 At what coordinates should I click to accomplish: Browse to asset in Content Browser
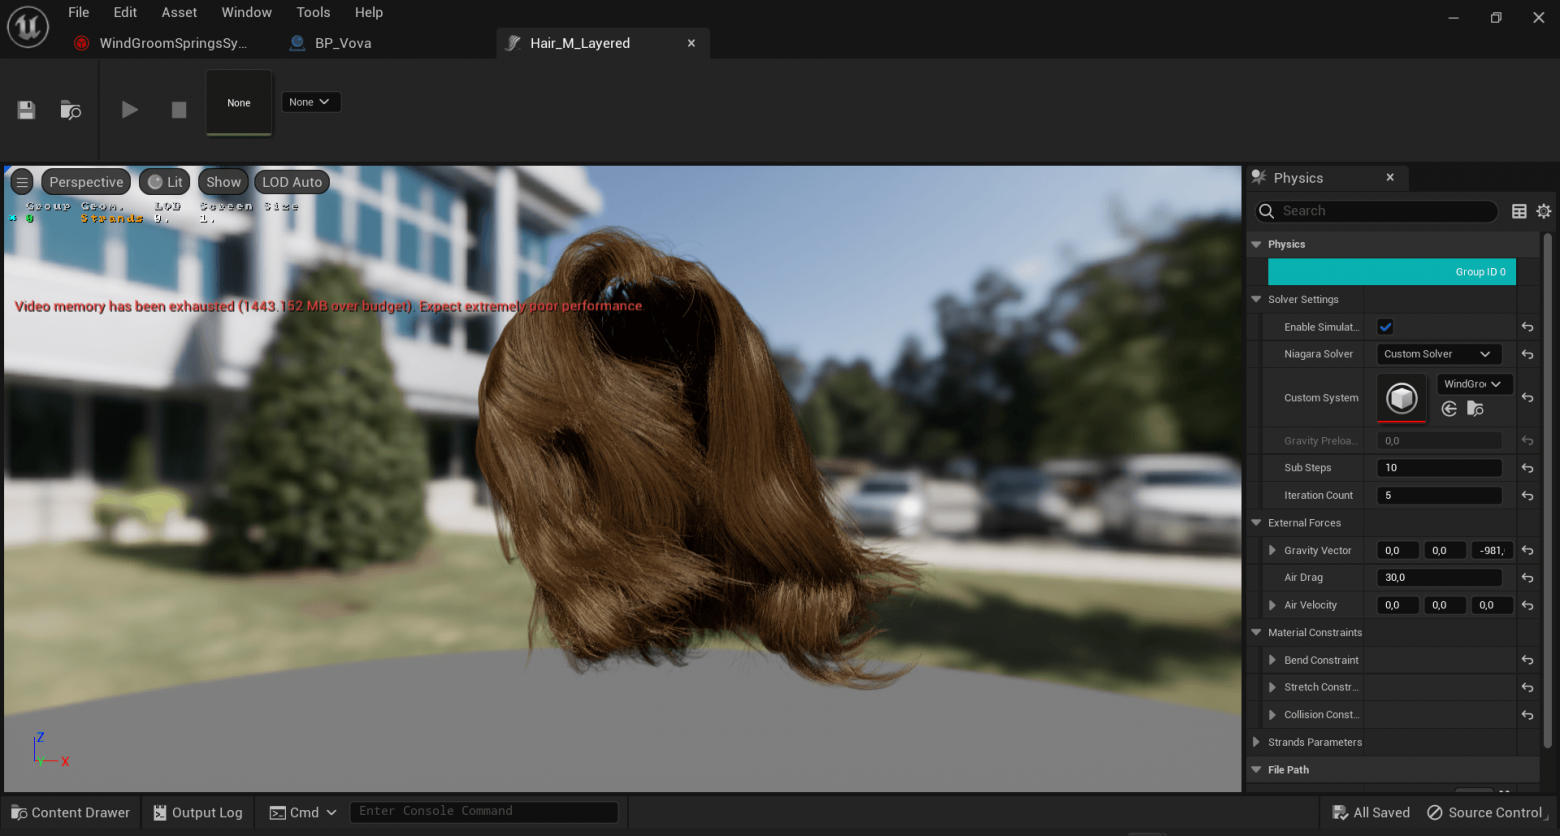point(70,110)
